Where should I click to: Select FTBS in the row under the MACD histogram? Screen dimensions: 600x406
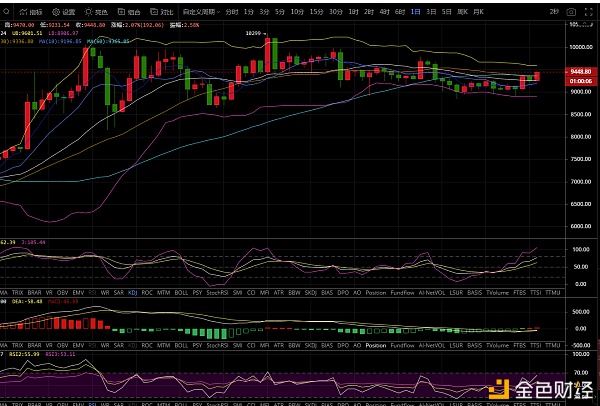519,346
